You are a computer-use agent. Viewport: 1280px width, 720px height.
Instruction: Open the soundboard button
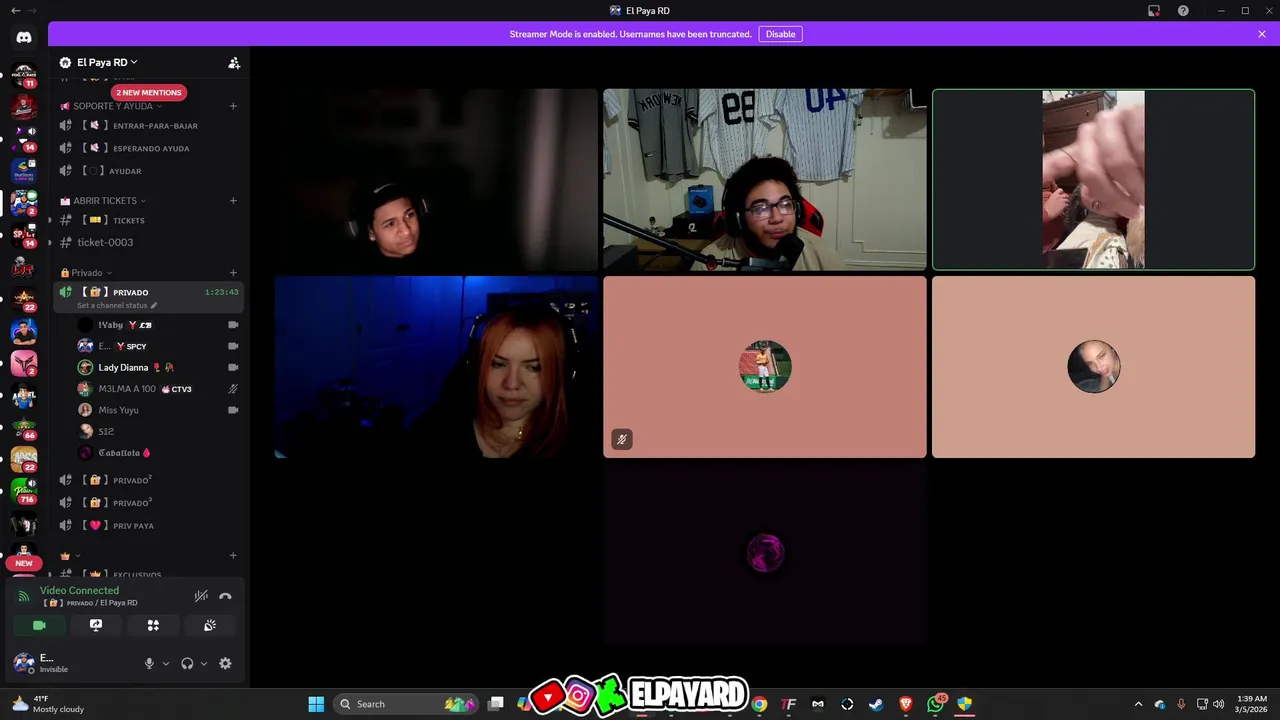pos(210,625)
